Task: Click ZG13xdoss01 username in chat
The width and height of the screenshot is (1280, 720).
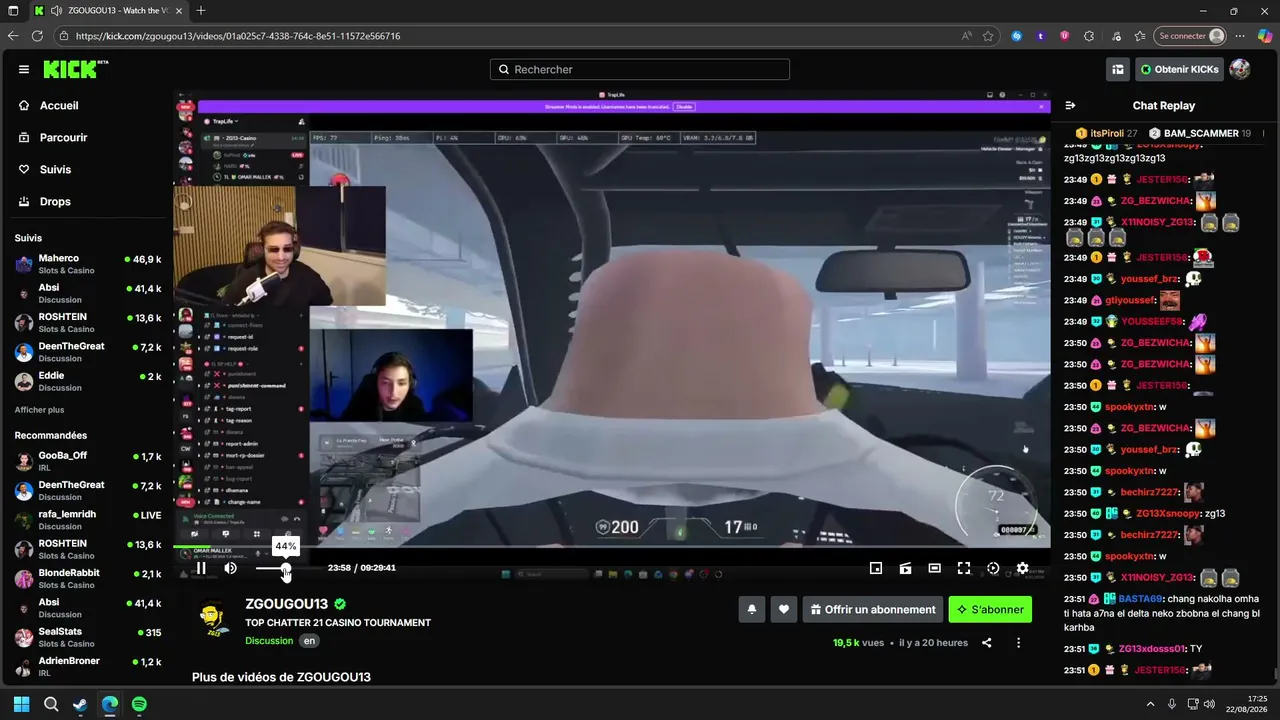Action: tap(1152, 648)
